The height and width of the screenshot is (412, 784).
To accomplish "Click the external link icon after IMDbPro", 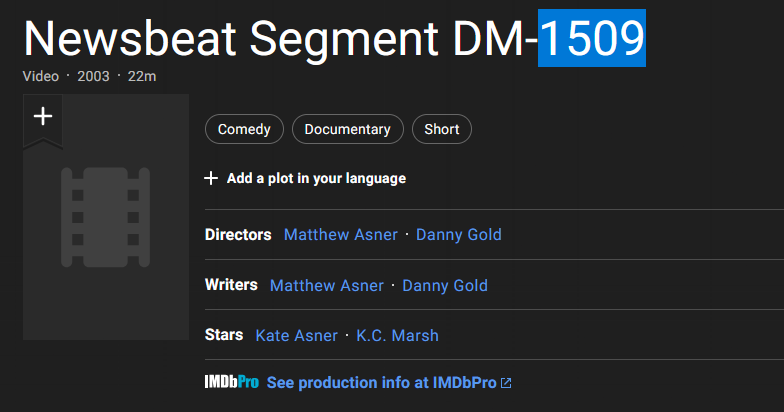I will (506, 383).
